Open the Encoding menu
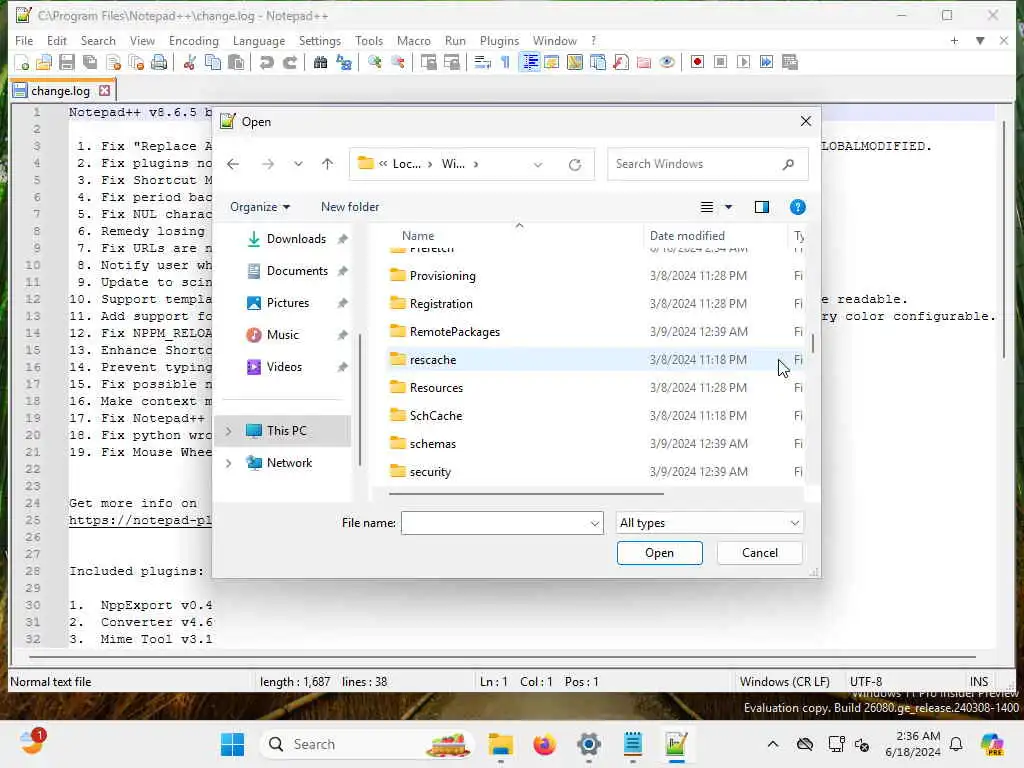The width and height of the screenshot is (1024, 768). tap(194, 40)
